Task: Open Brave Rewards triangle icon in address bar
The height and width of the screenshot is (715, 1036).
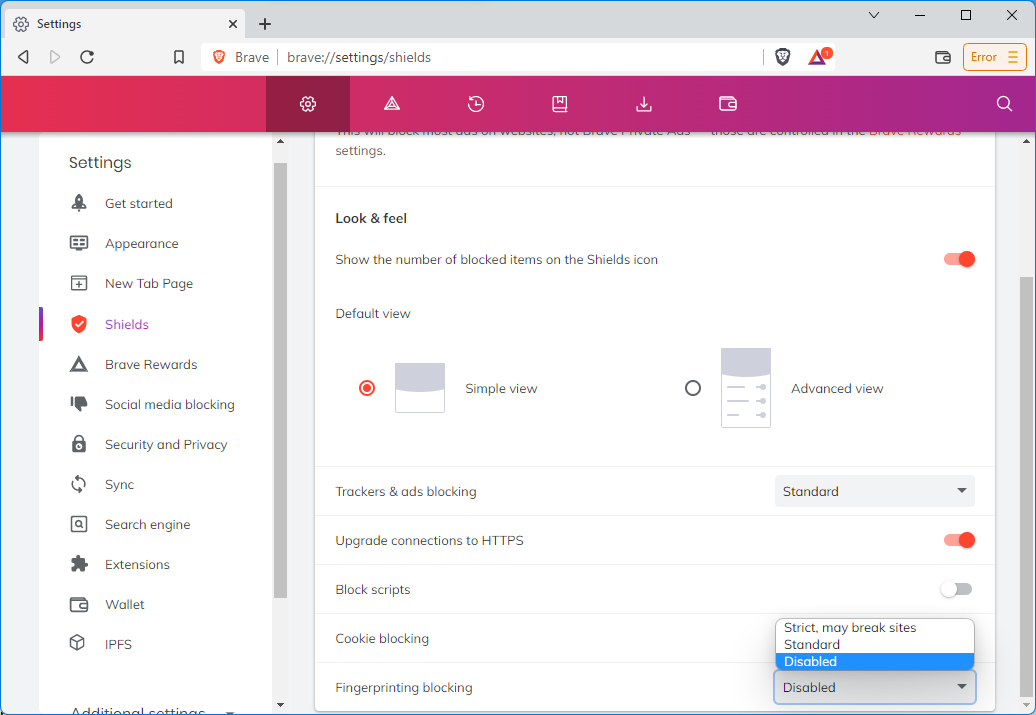Action: (818, 57)
